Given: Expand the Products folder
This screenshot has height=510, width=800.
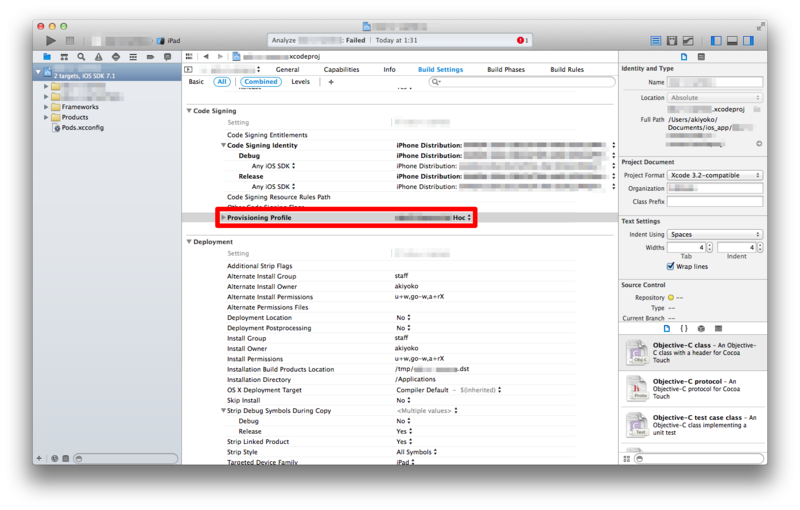Looking at the screenshot, I should [x=46, y=117].
